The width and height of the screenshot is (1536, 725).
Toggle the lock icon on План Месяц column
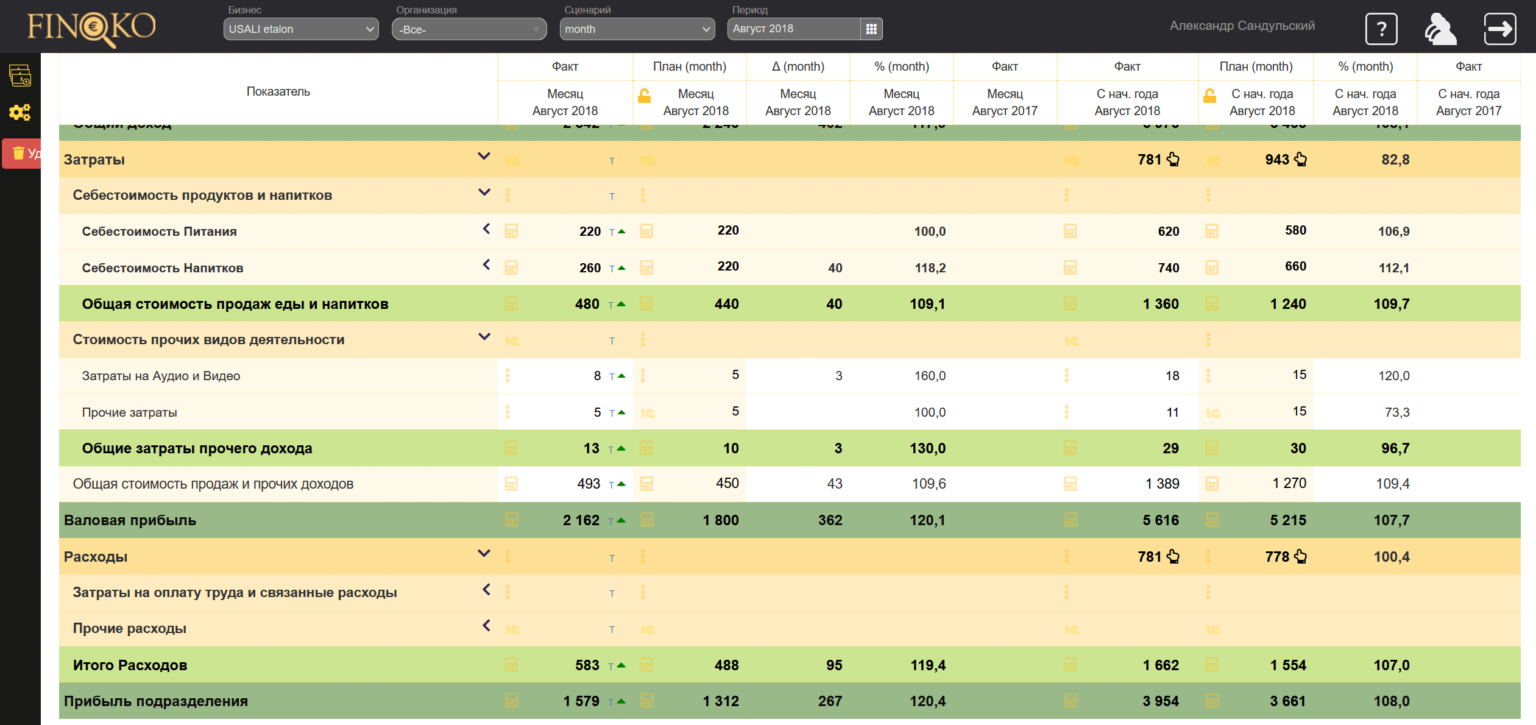[645, 96]
